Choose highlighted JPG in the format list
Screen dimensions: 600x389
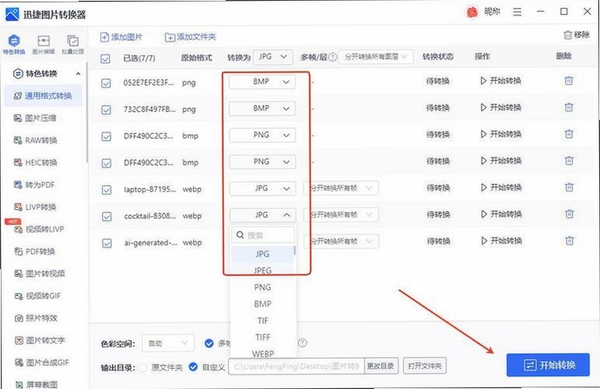[262, 254]
